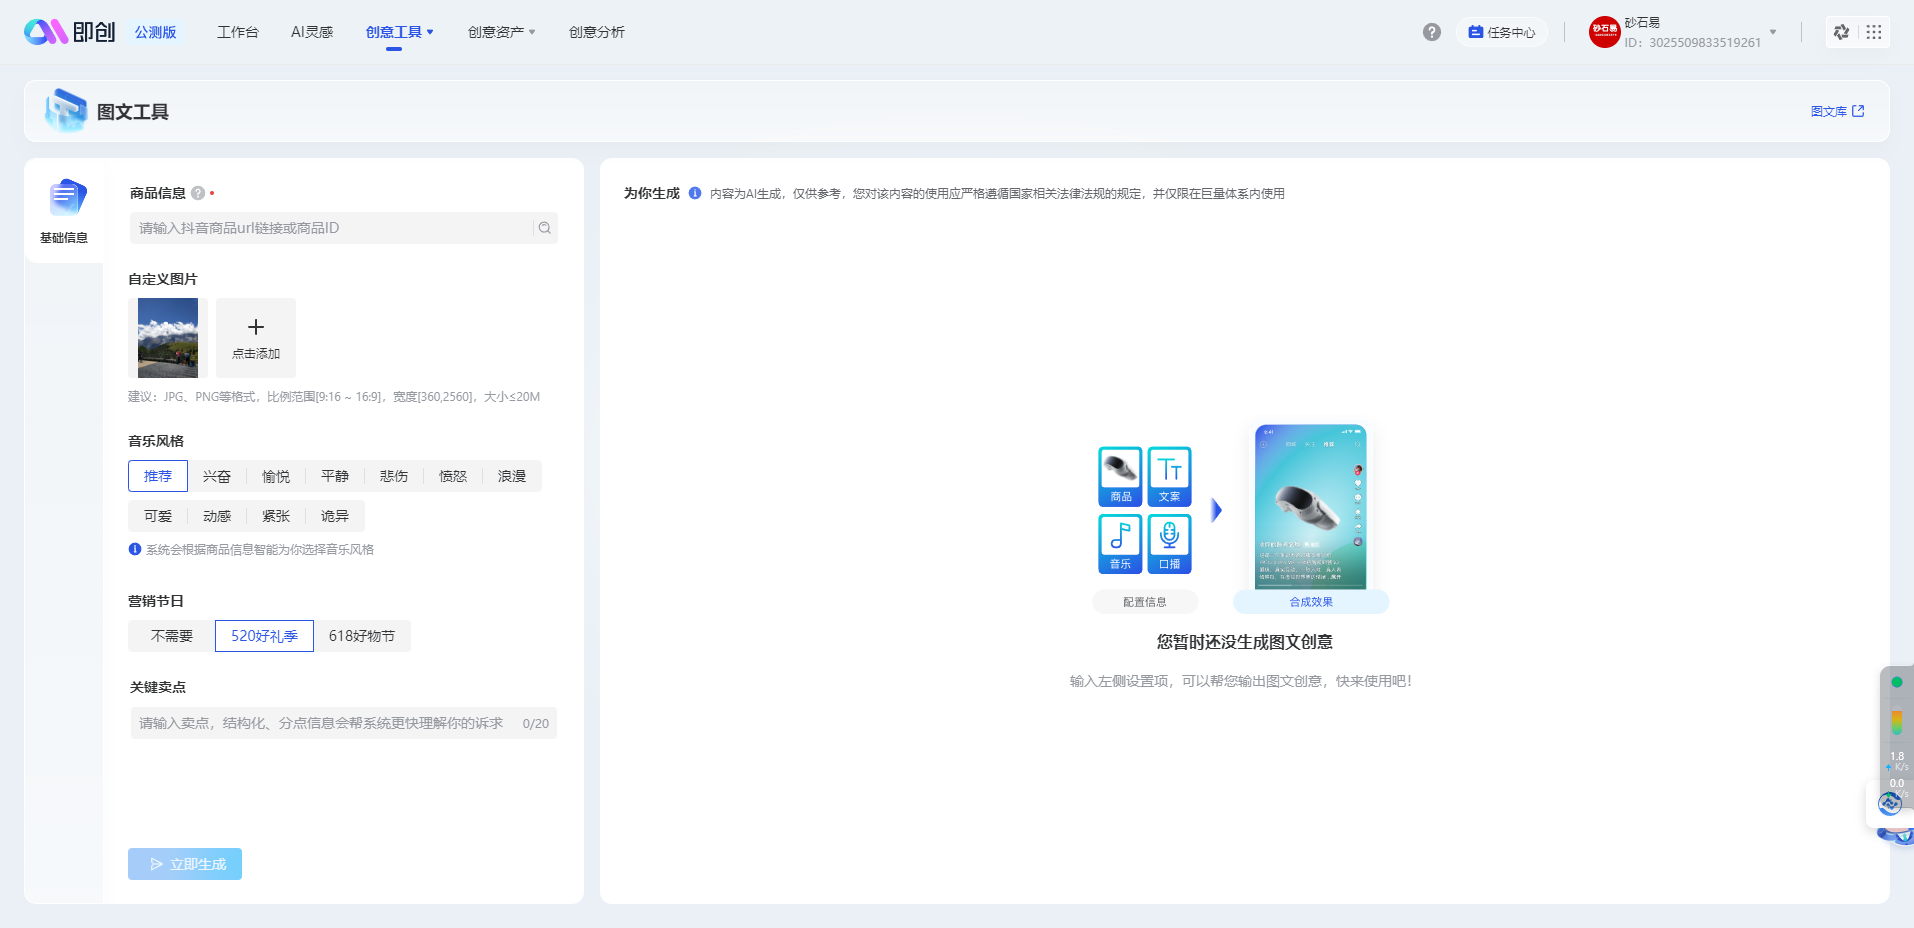Click the search magnifier in 商品信息 field

544,227
